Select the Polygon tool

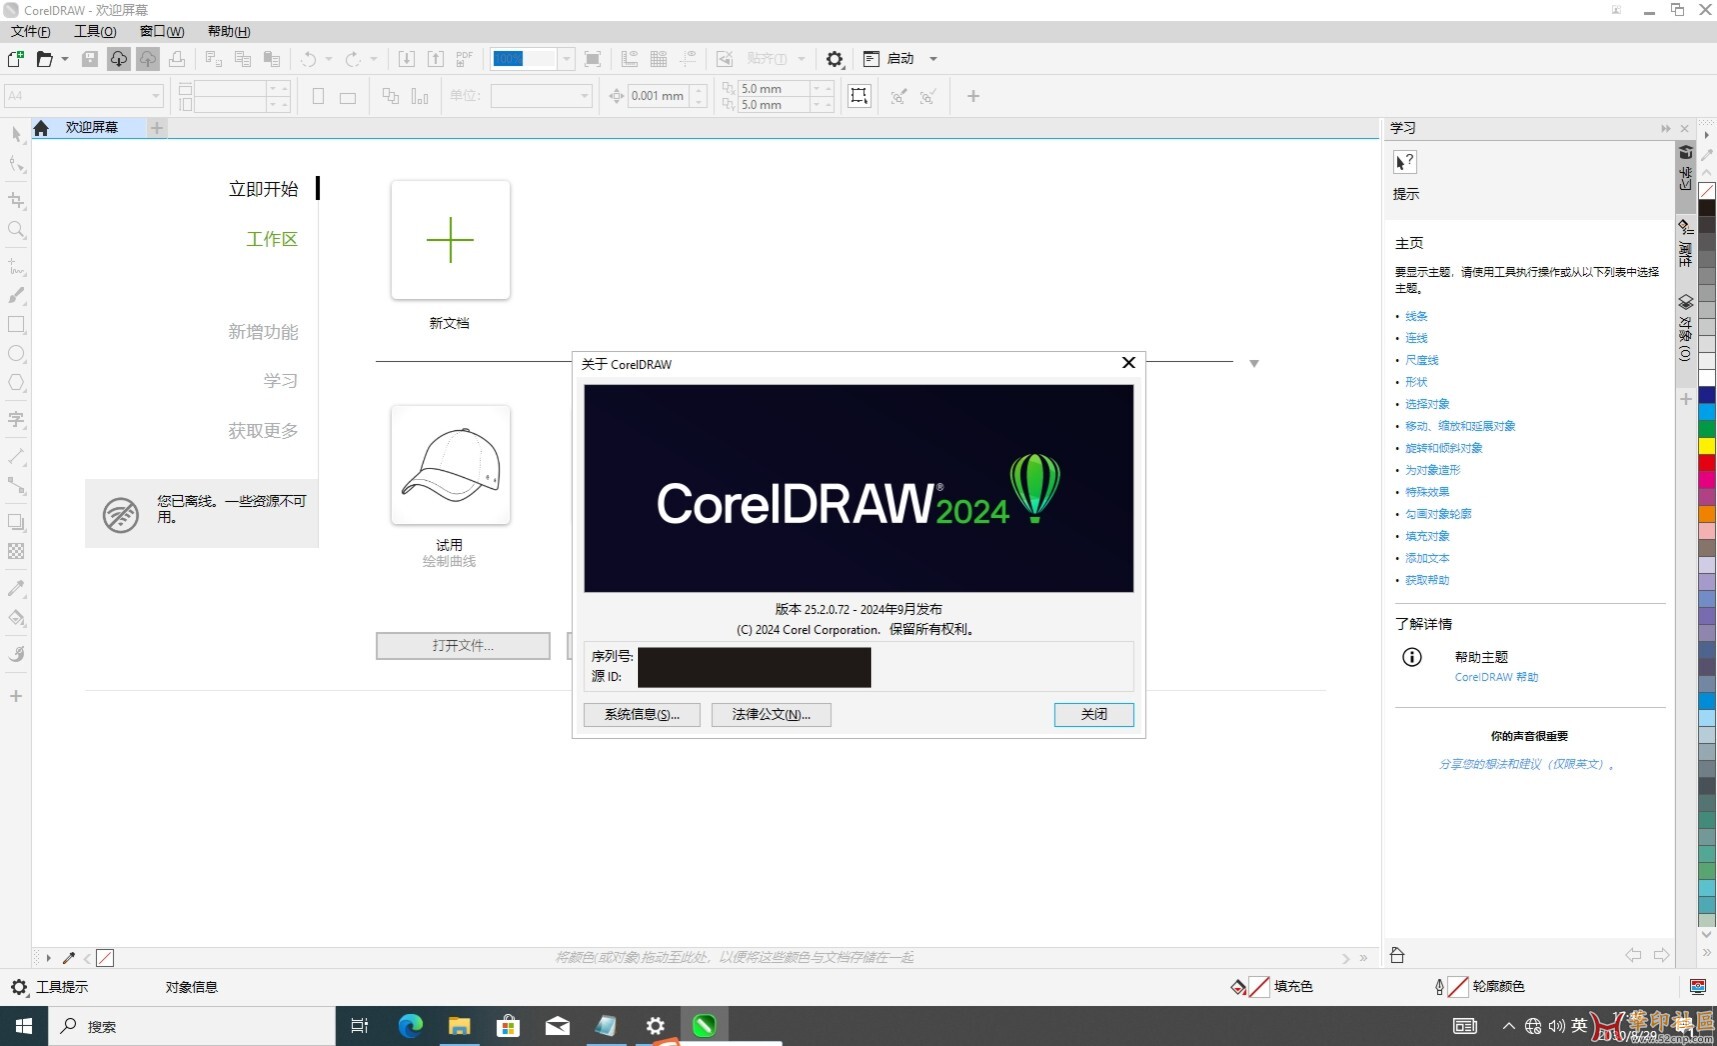point(17,383)
